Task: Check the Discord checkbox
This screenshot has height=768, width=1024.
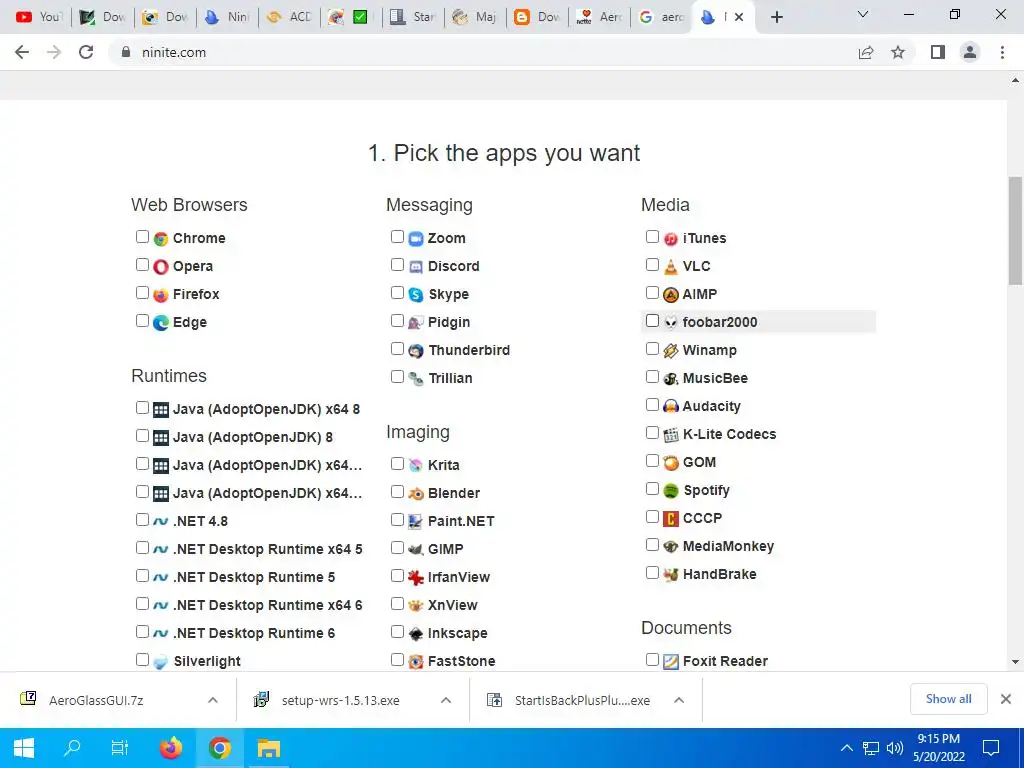Action: point(397,264)
